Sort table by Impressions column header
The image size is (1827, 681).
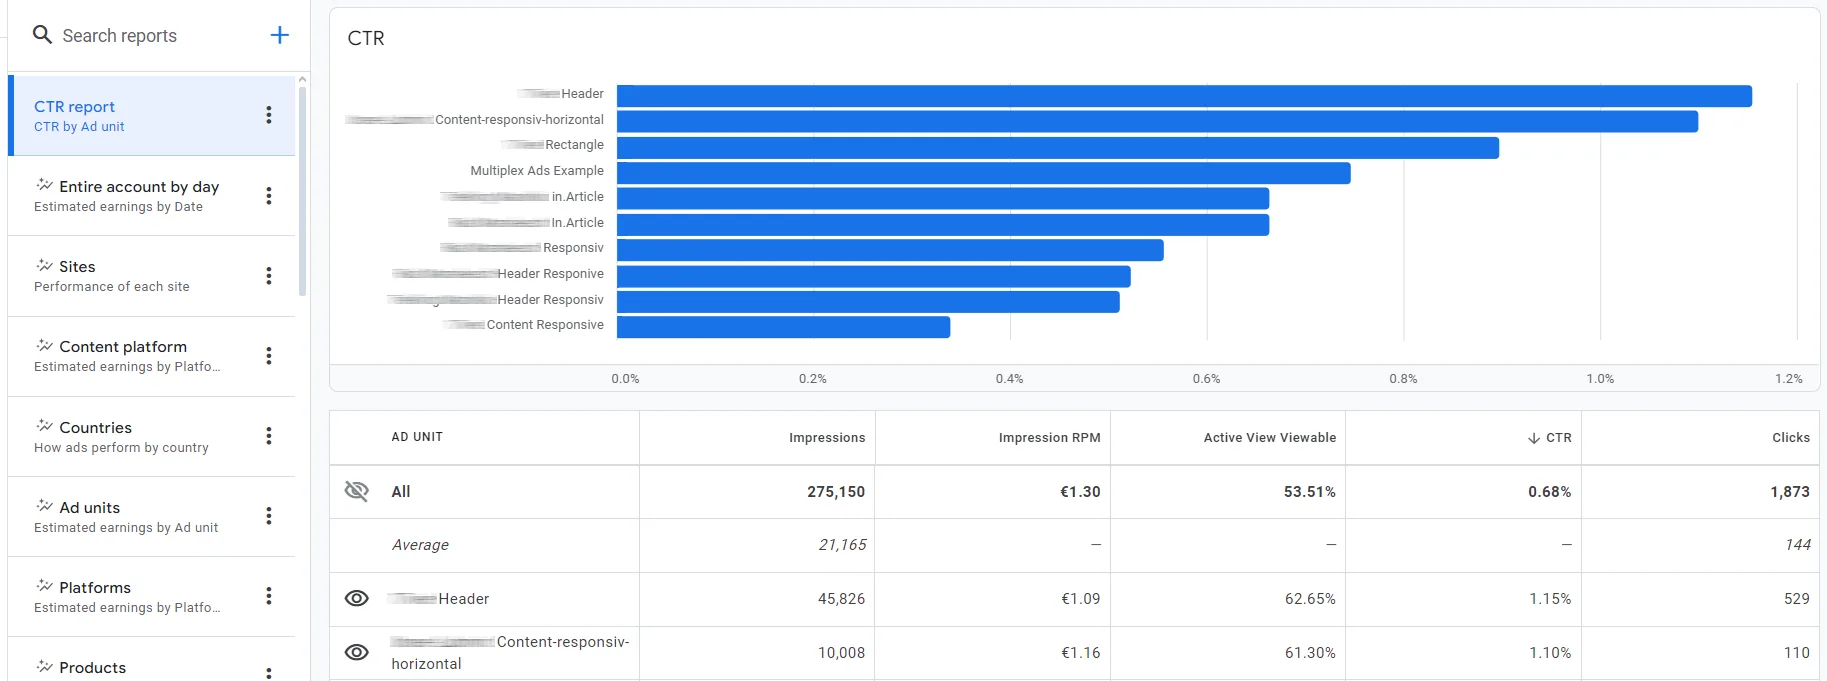(826, 438)
